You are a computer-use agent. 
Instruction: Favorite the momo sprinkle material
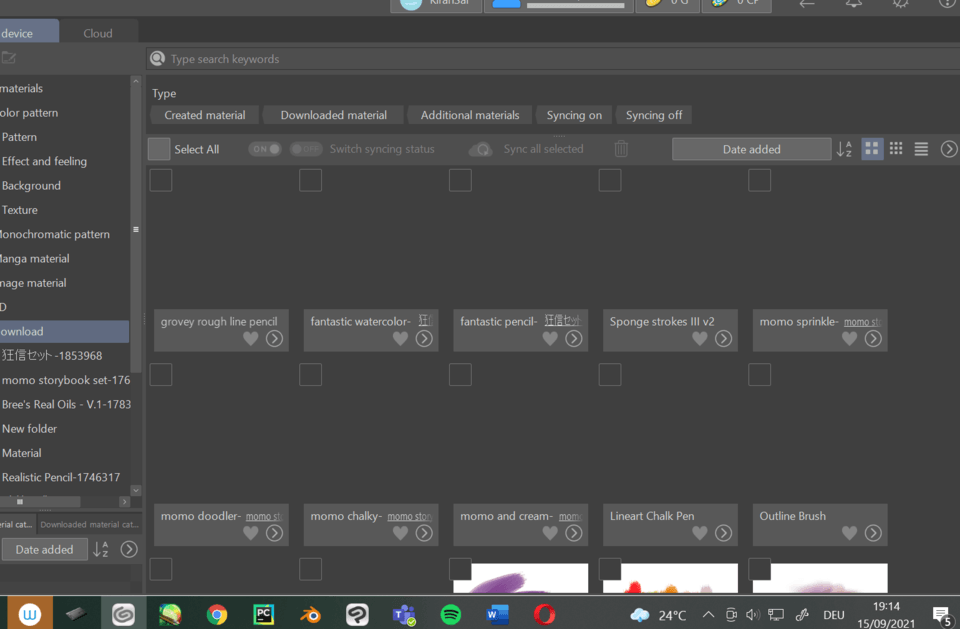[849, 339]
